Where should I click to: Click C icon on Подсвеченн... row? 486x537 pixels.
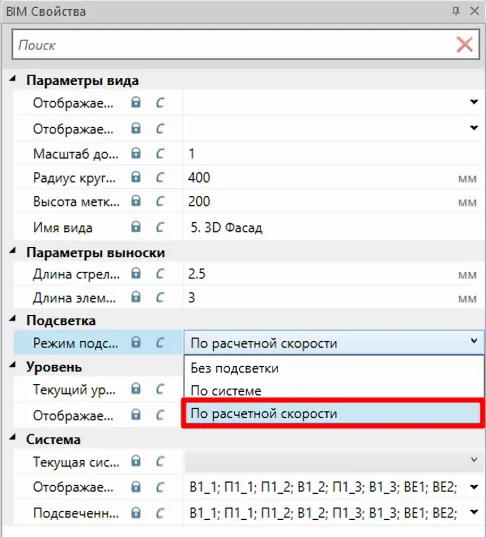(x=160, y=513)
